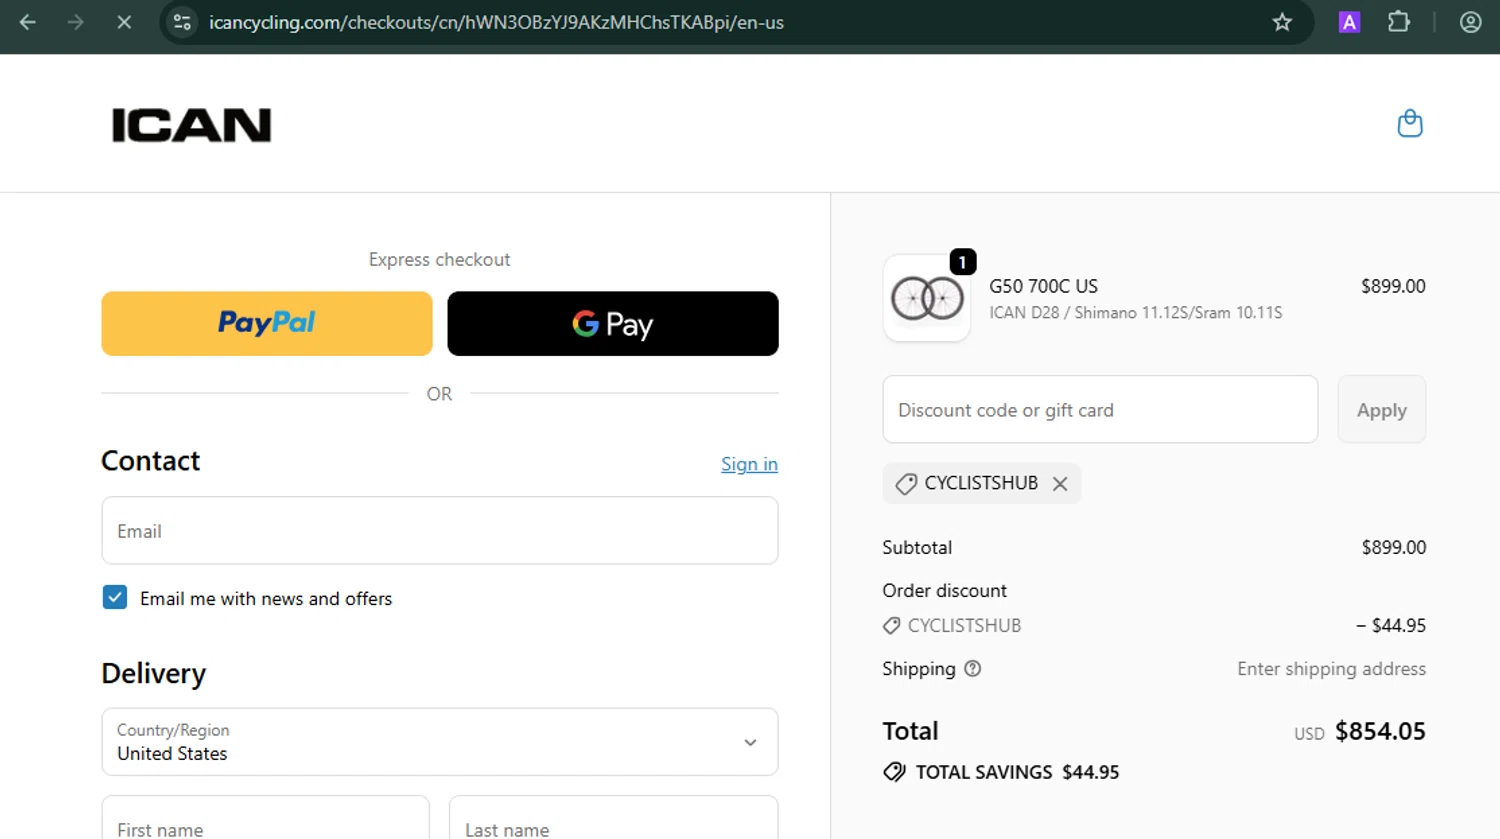Click the ICAN logo
The height and width of the screenshot is (839, 1500).
pos(191,125)
